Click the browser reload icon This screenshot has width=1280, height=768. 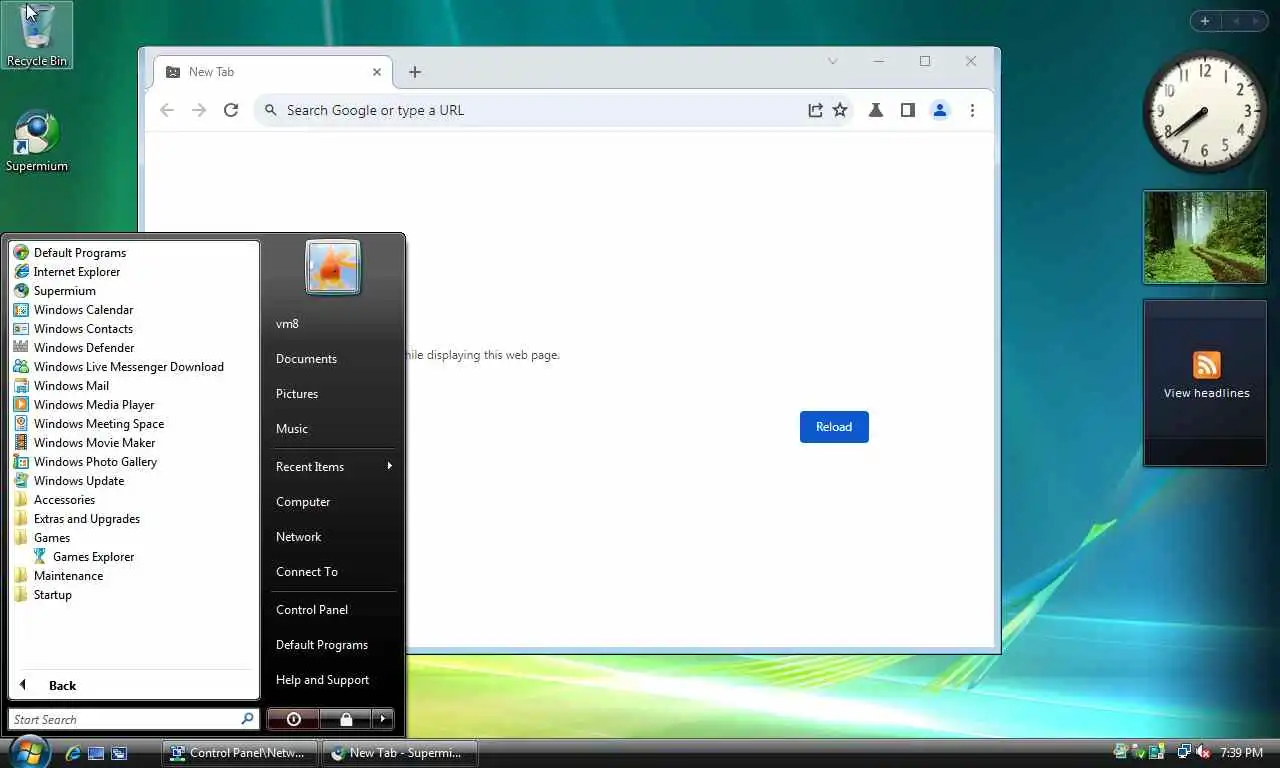pyautogui.click(x=231, y=110)
